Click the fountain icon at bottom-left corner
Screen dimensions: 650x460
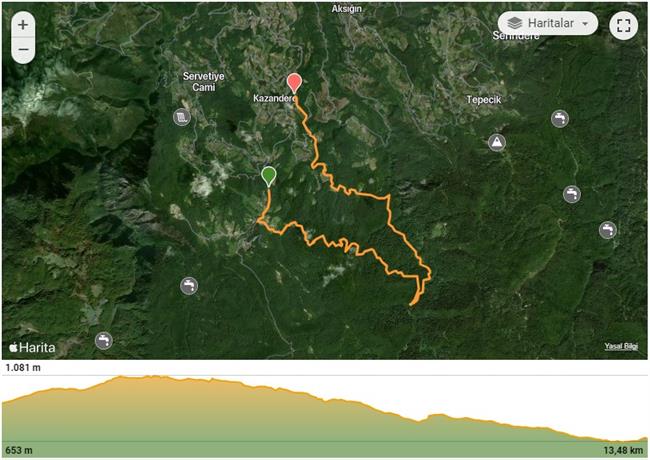(104, 341)
